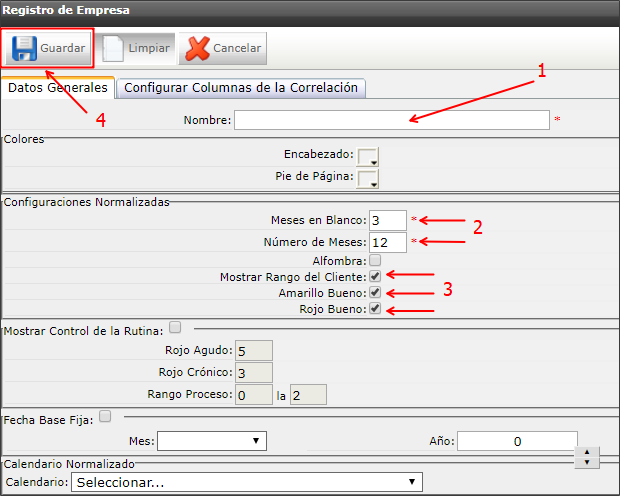Viewport: 620px width, 496px height.
Task: Uncheck the Rojo Bueno checkbox
Action: pyautogui.click(x=375, y=308)
